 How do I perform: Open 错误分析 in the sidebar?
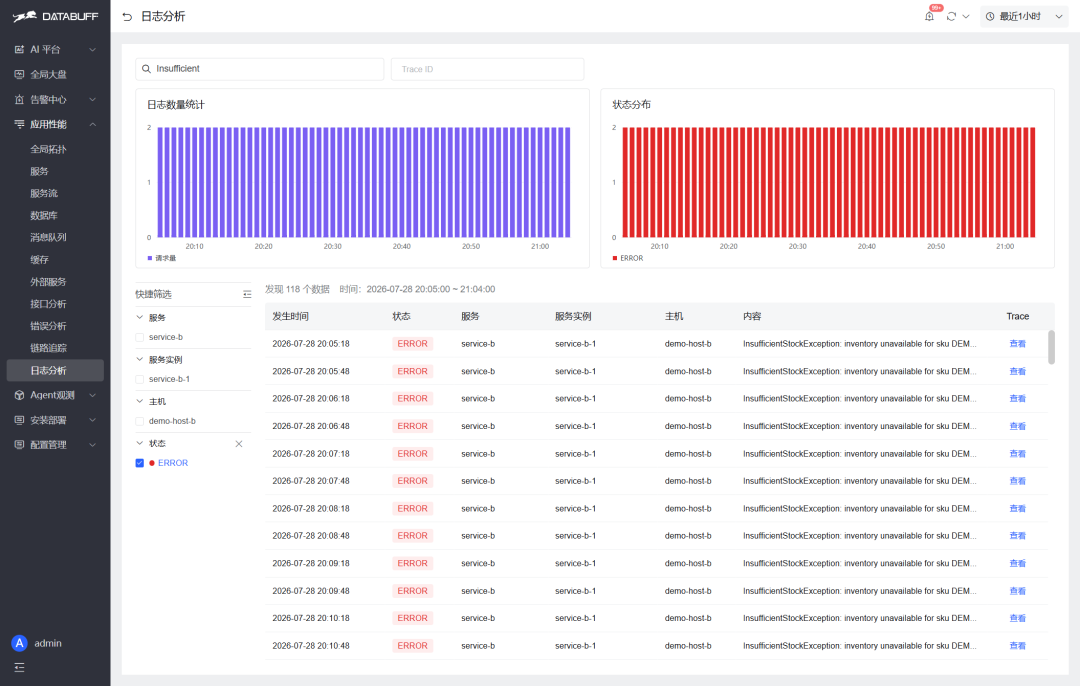[x=48, y=326]
